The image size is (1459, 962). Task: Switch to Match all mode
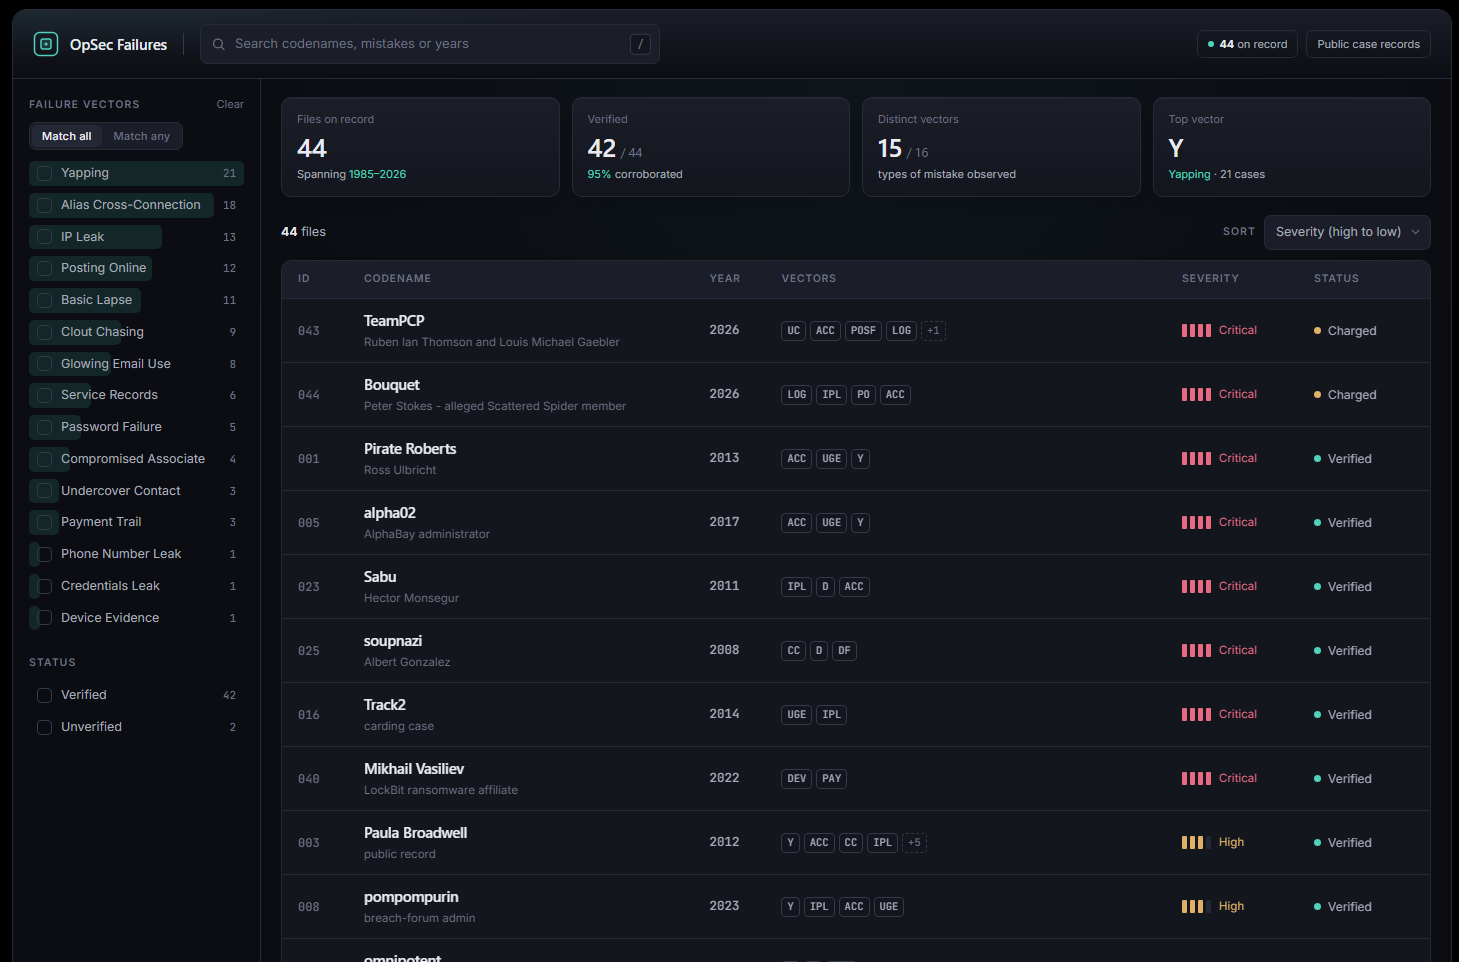tap(67, 136)
